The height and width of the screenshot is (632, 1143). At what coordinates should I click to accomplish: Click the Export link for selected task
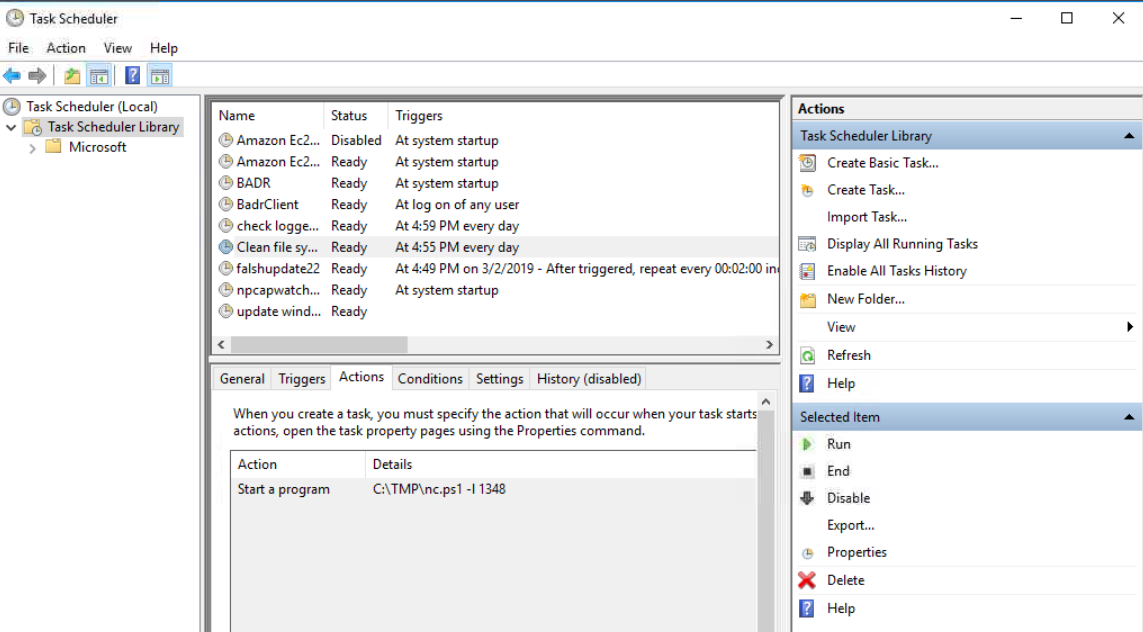pos(850,524)
